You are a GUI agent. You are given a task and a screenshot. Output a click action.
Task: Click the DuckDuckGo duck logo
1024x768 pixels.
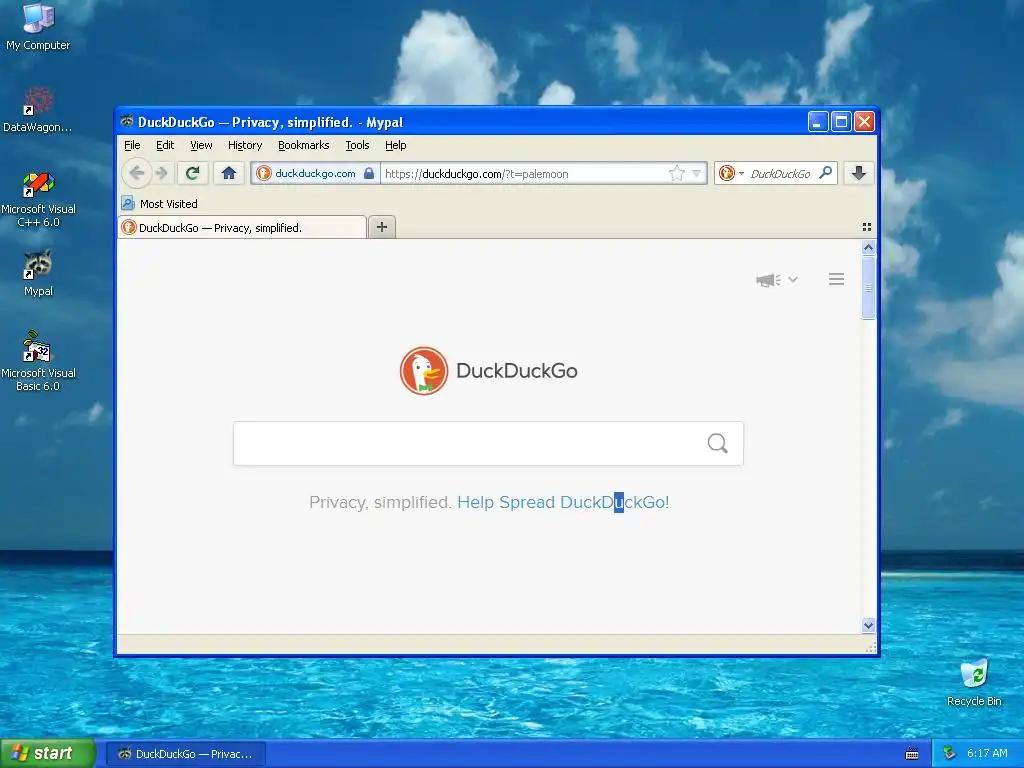pos(424,370)
